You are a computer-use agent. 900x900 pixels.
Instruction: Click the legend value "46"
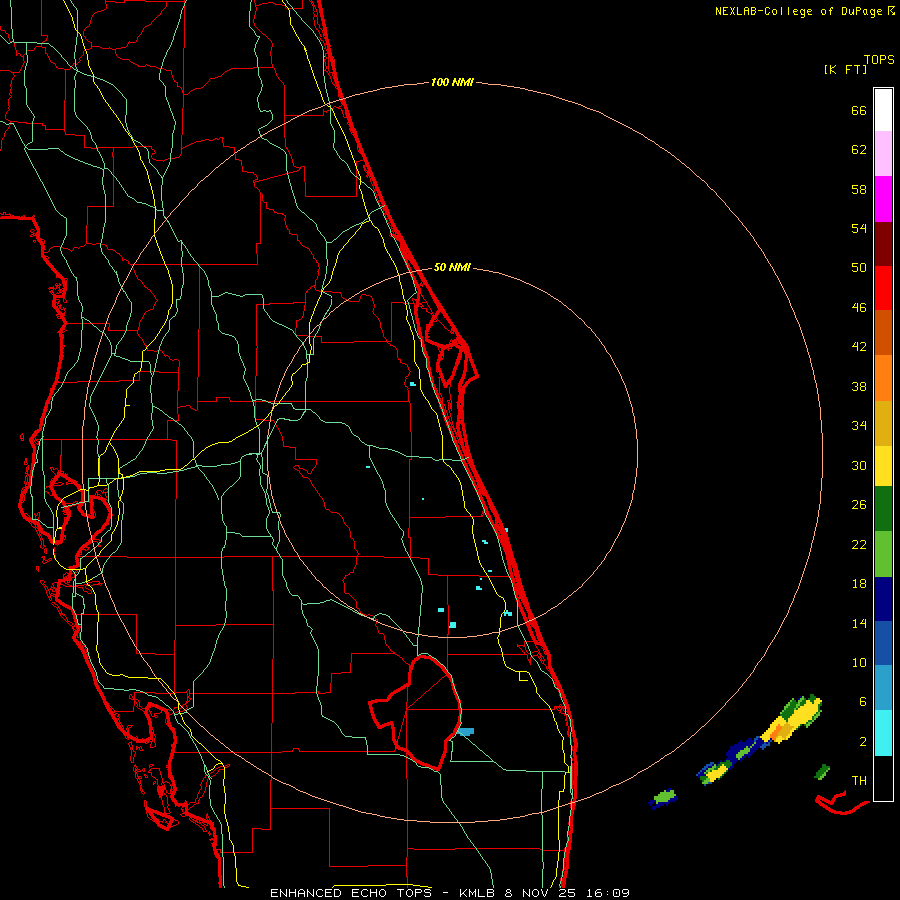click(x=859, y=308)
